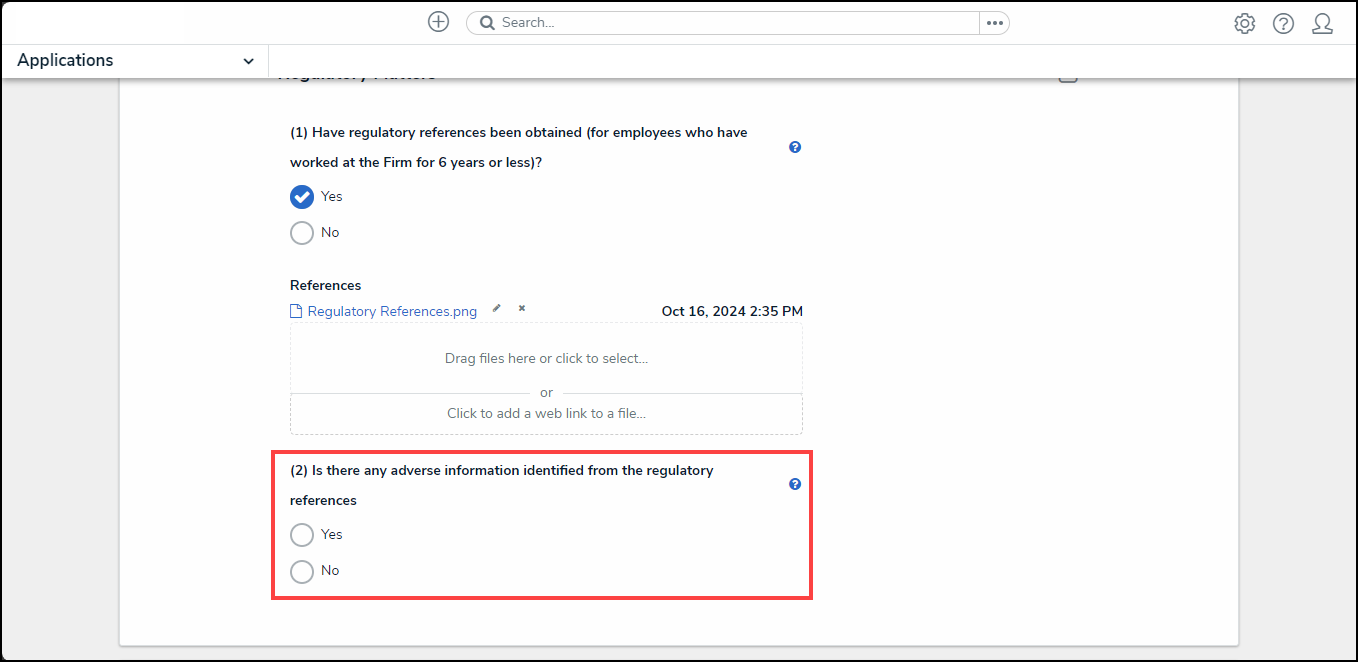Click the plus icon to create new
Screen dimensions: 1358x662
click(438, 22)
